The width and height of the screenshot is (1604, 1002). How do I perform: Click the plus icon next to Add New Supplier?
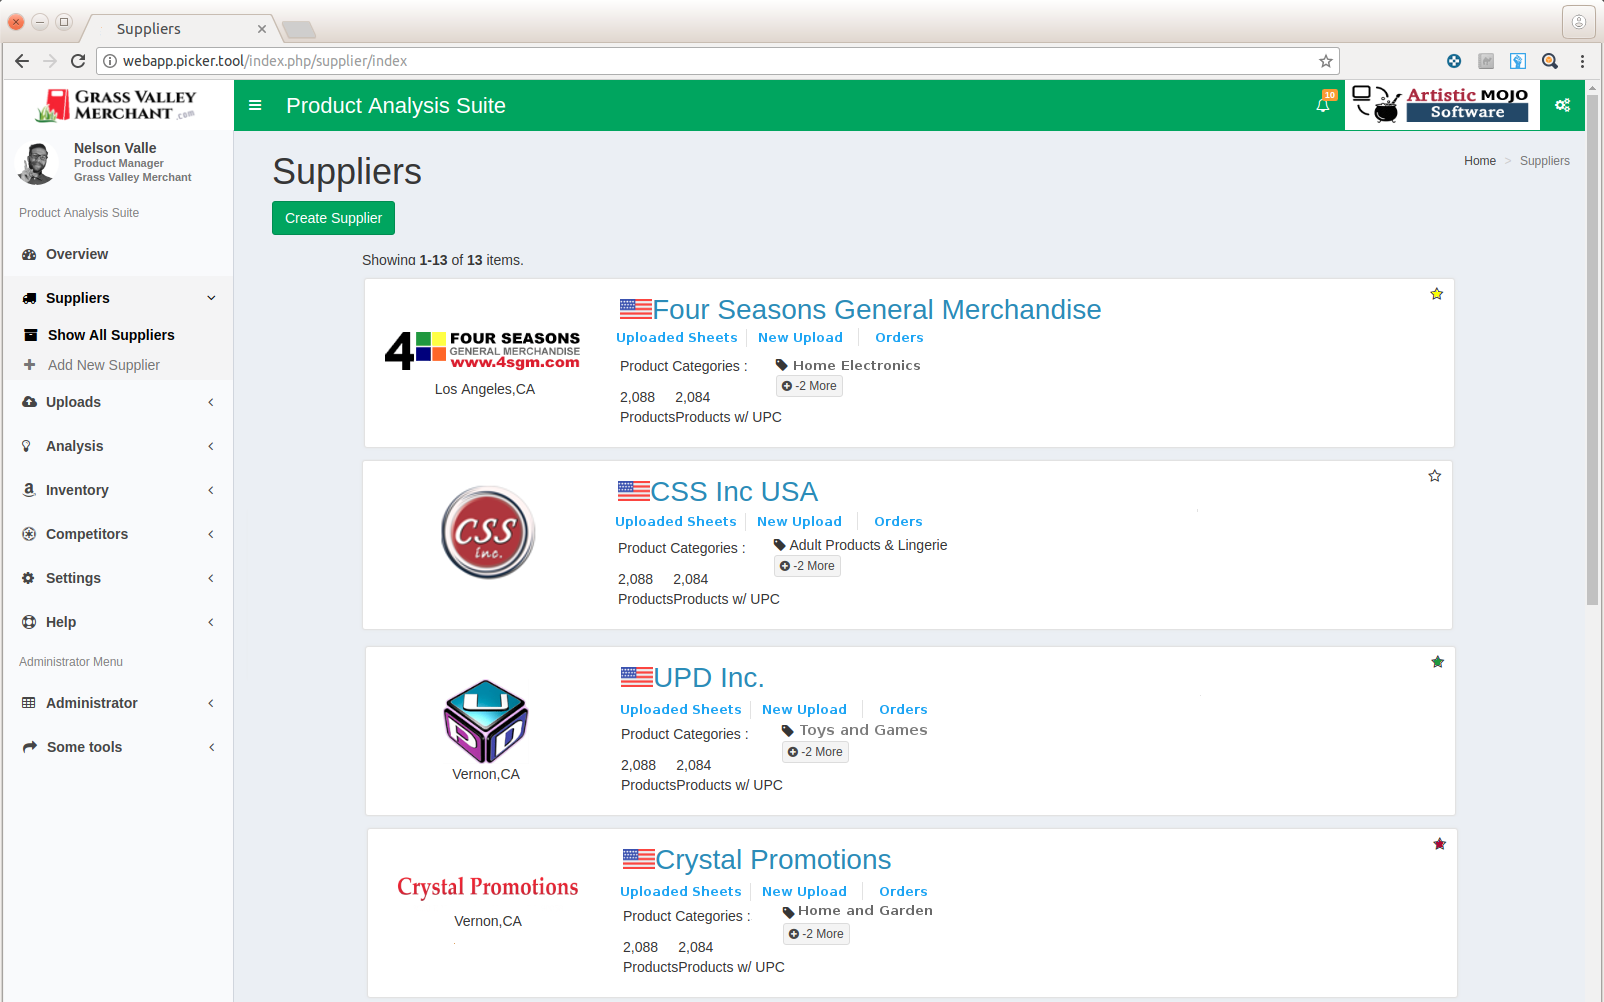click(x=29, y=365)
